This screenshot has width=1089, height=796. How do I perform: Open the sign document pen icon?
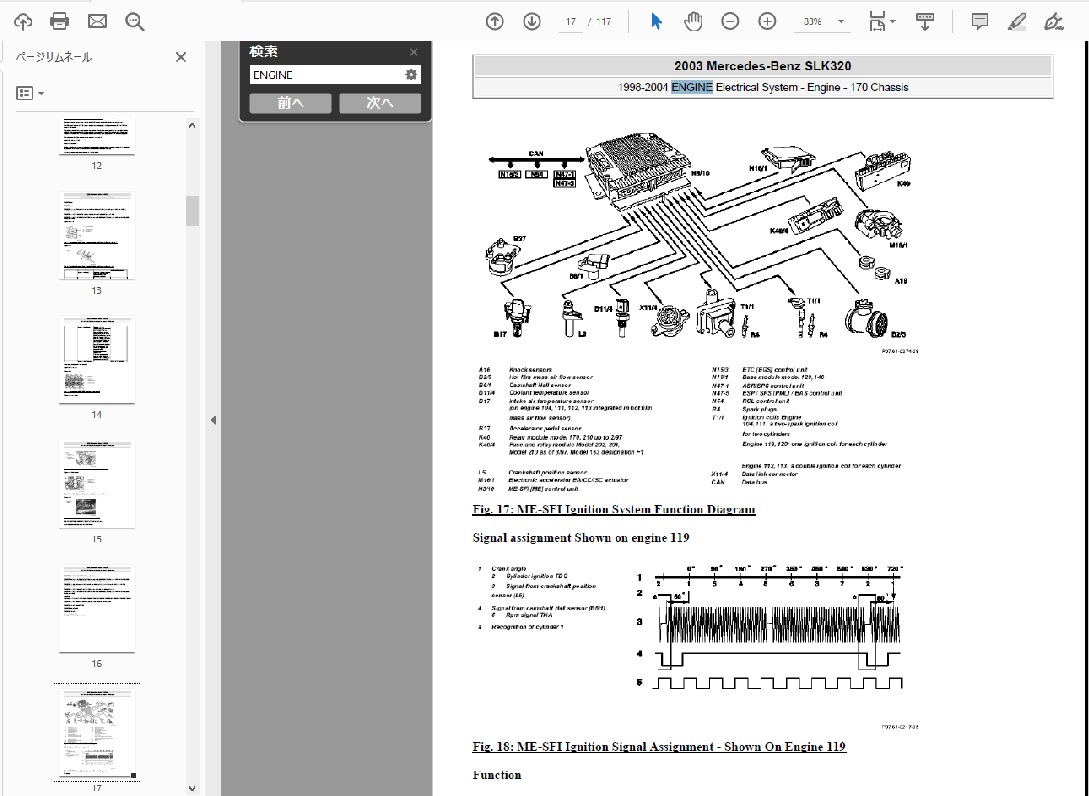click(x=1054, y=22)
